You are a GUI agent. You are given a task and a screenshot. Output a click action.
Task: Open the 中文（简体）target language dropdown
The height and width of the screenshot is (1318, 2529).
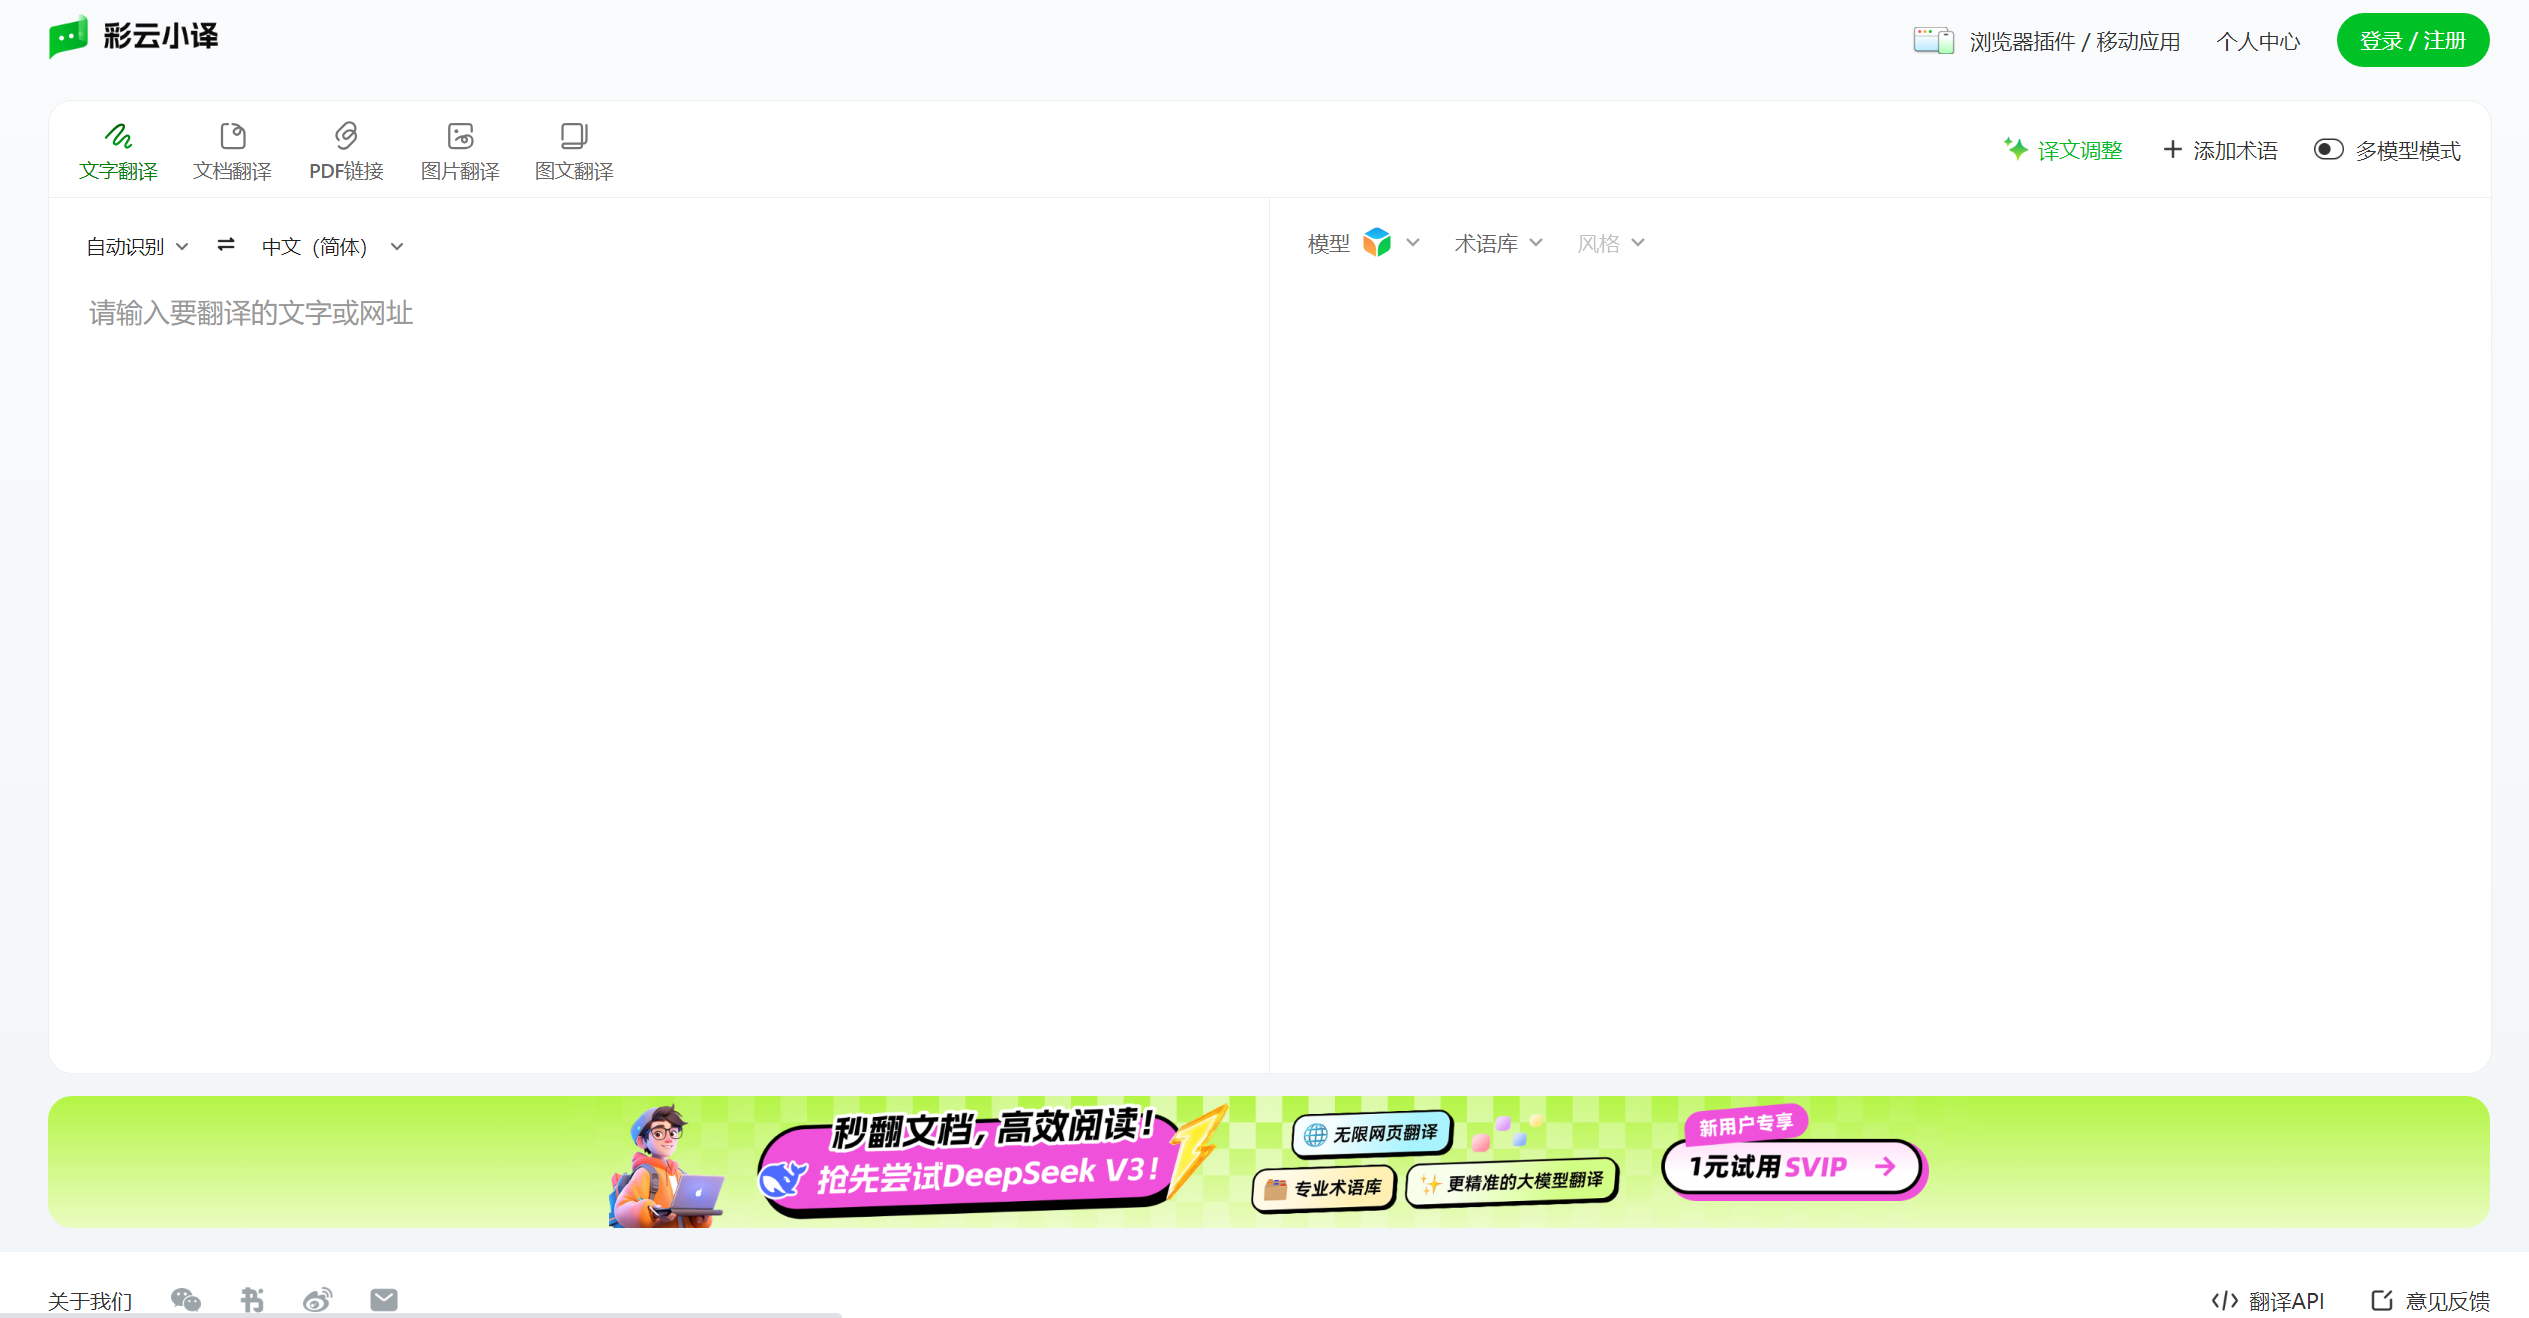331,246
